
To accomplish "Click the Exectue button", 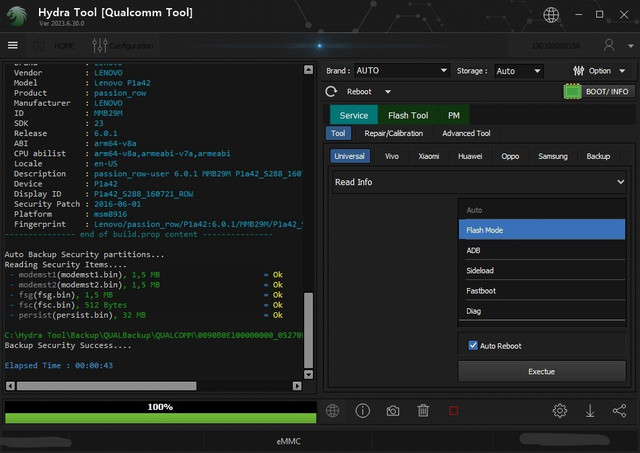I will 542,371.
